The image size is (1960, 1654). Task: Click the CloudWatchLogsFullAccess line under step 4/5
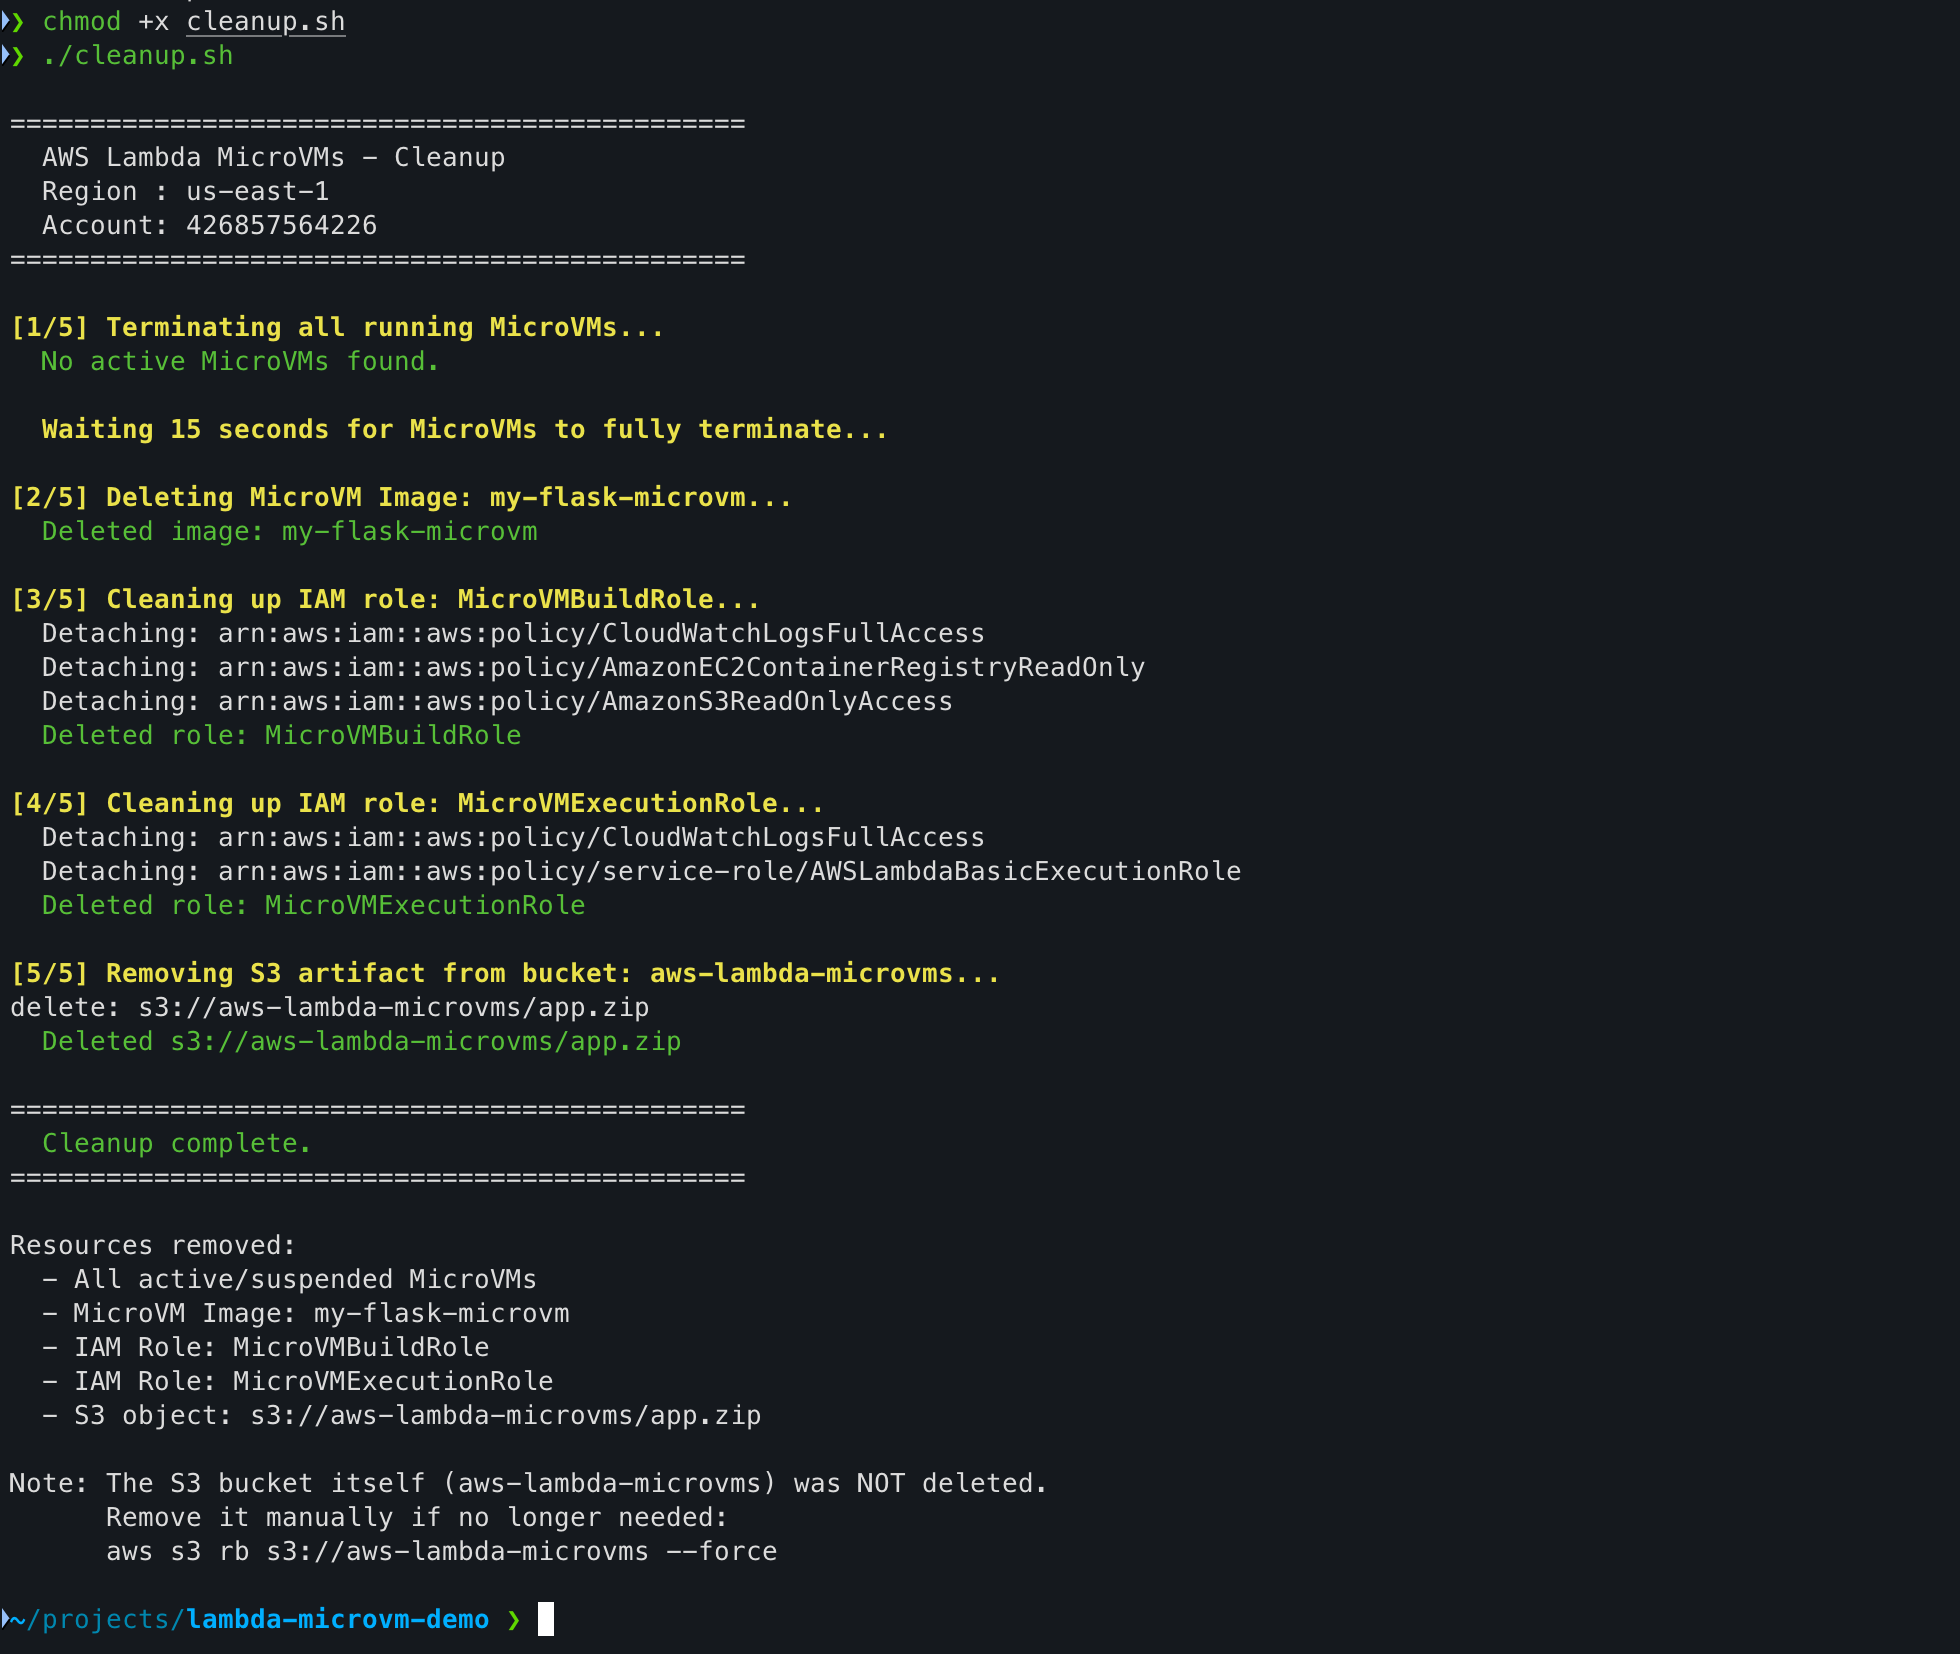coord(513,837)
